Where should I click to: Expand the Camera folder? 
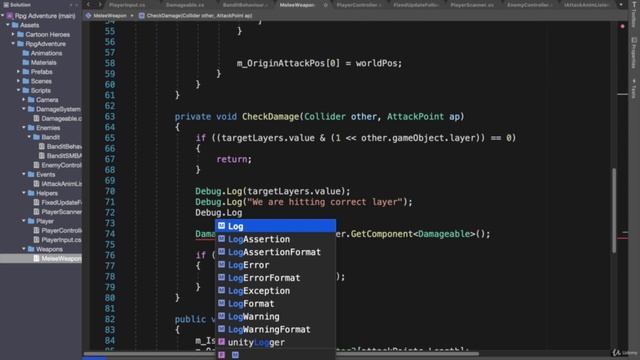coord(24,100)
